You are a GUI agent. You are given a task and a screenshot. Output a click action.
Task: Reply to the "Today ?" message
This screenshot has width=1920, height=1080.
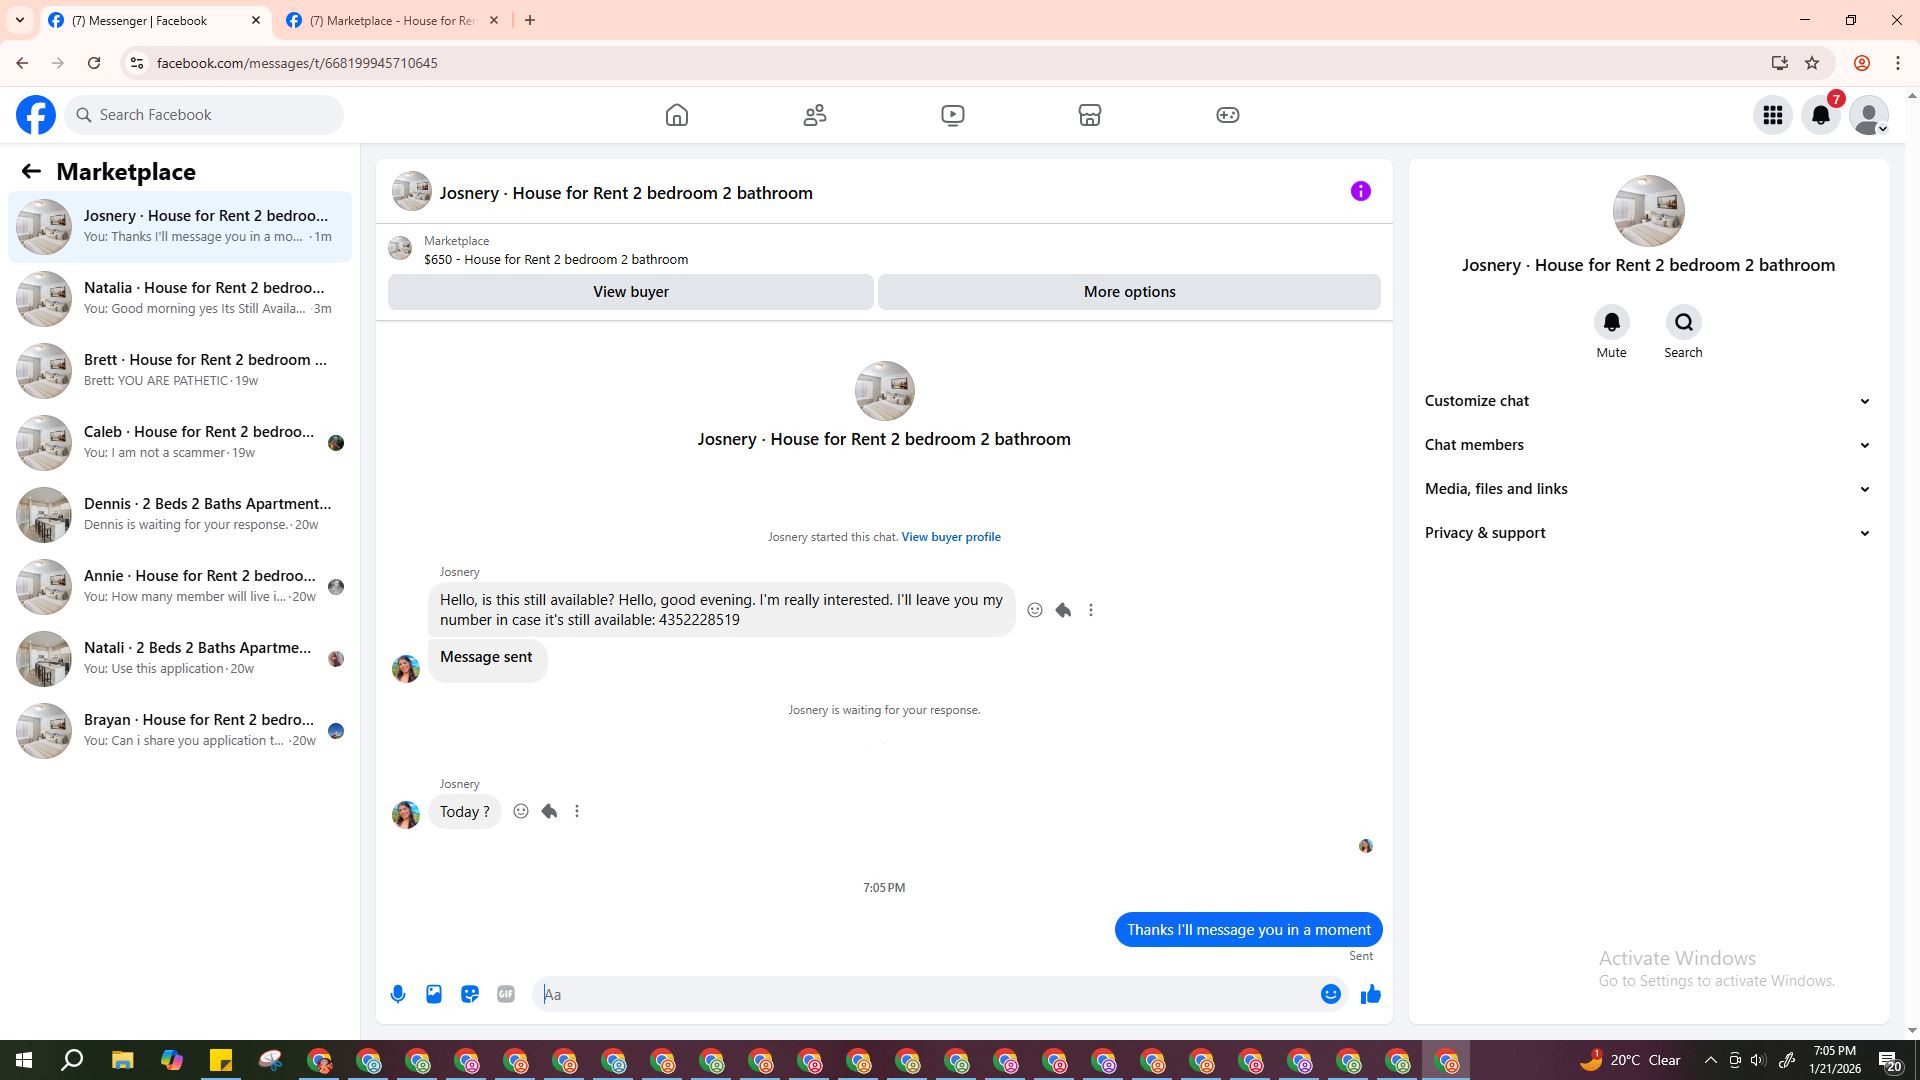[x=549, y=811]
